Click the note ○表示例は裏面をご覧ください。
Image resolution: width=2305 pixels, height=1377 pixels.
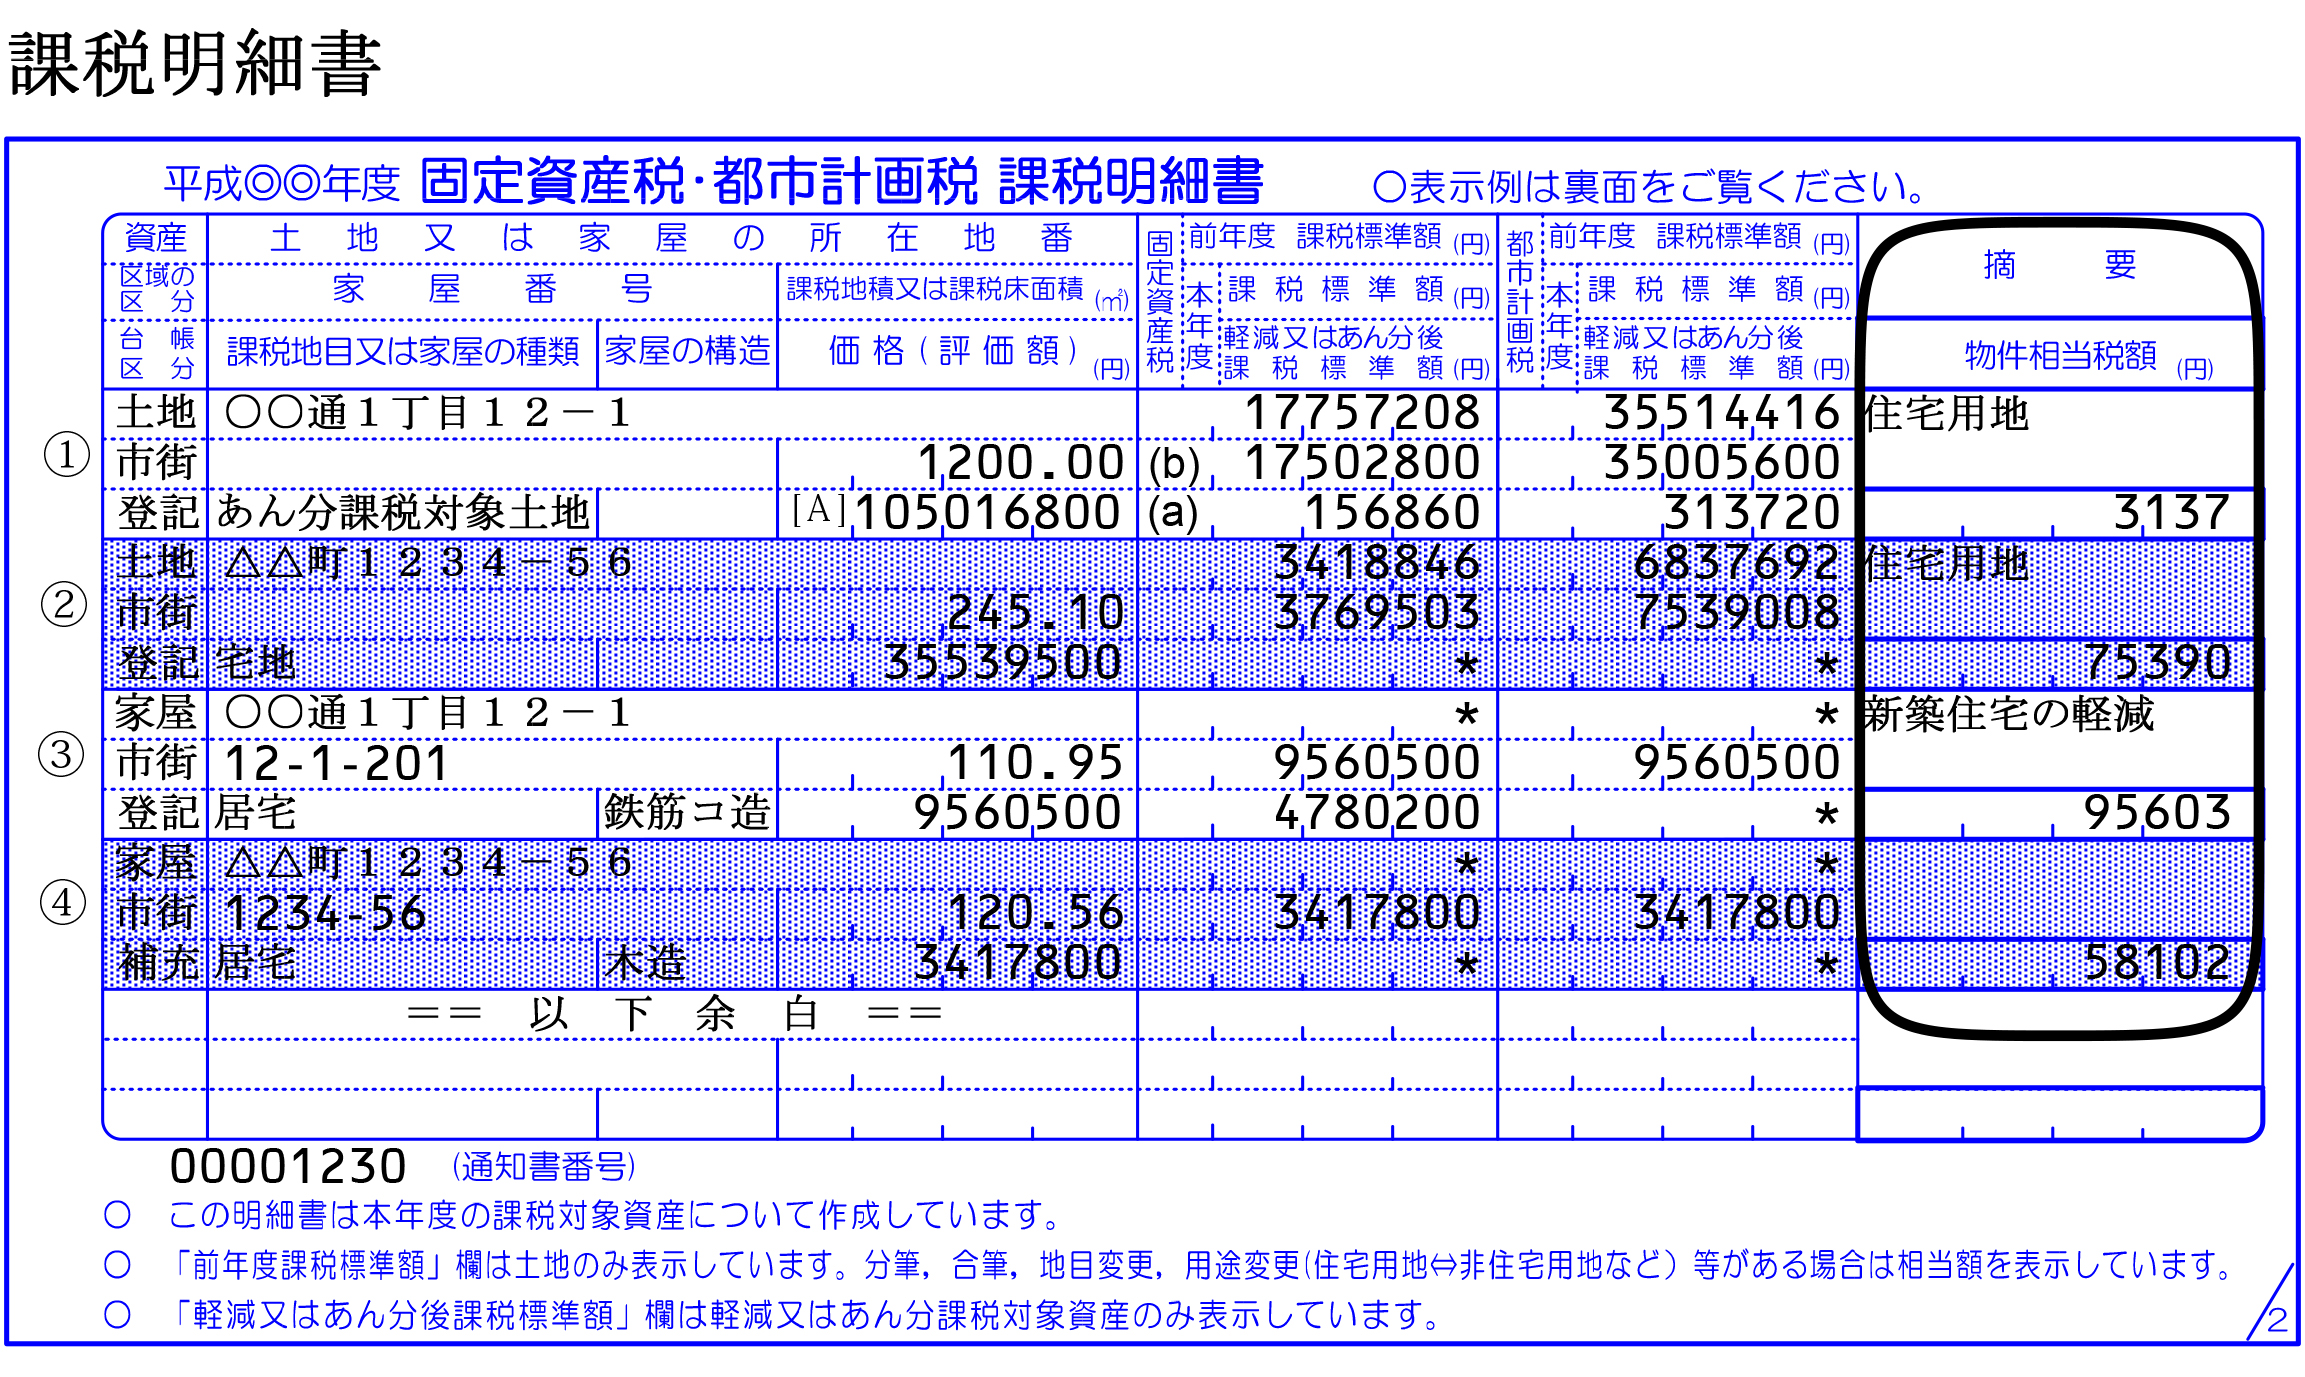click(x=1650, y=187)
